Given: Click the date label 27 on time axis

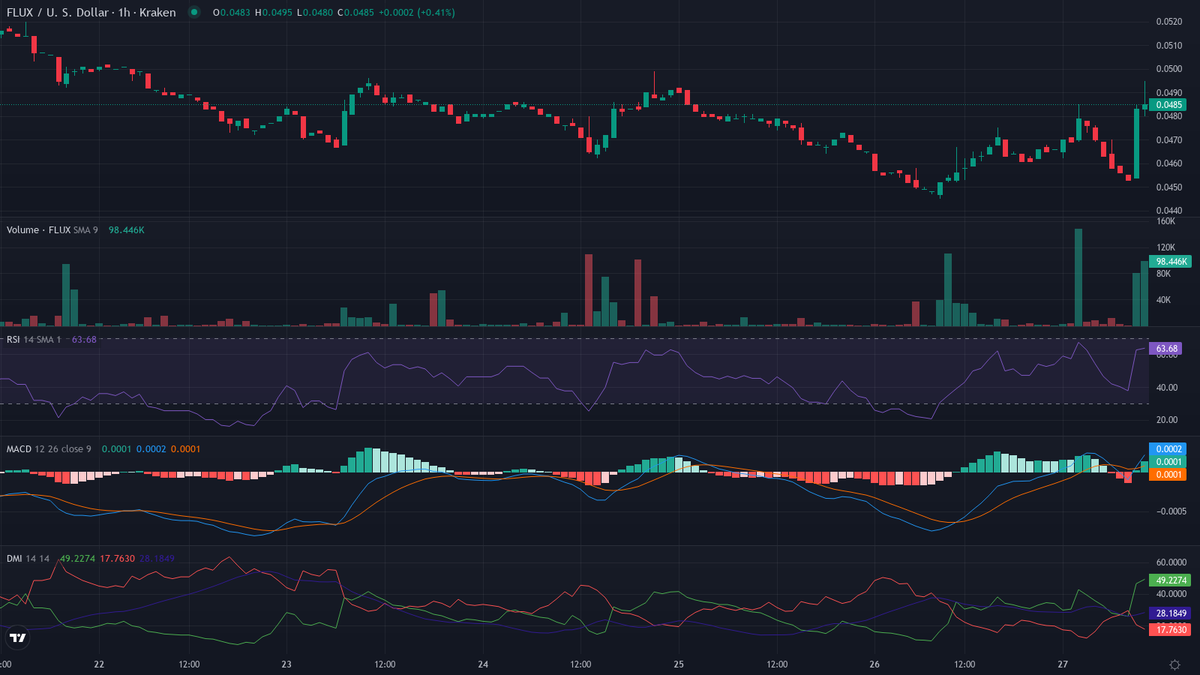Looking at the screenshot, I should (1063, 664).
